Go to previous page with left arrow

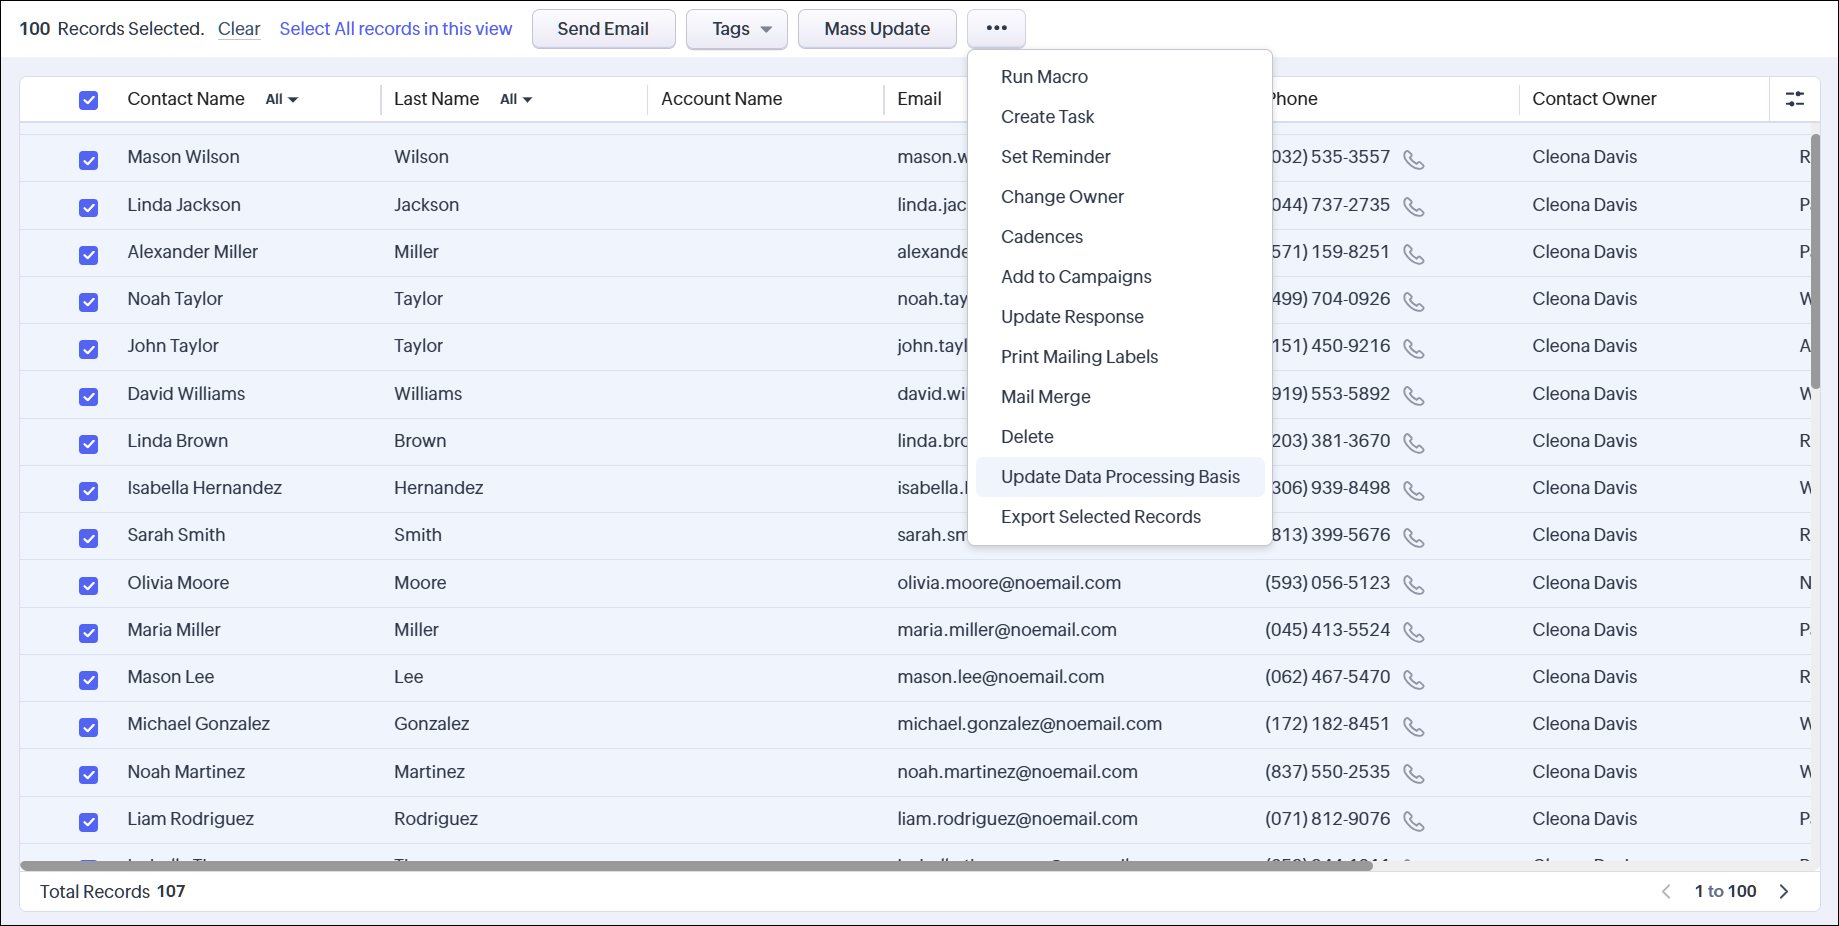[x=1666, y=891]
